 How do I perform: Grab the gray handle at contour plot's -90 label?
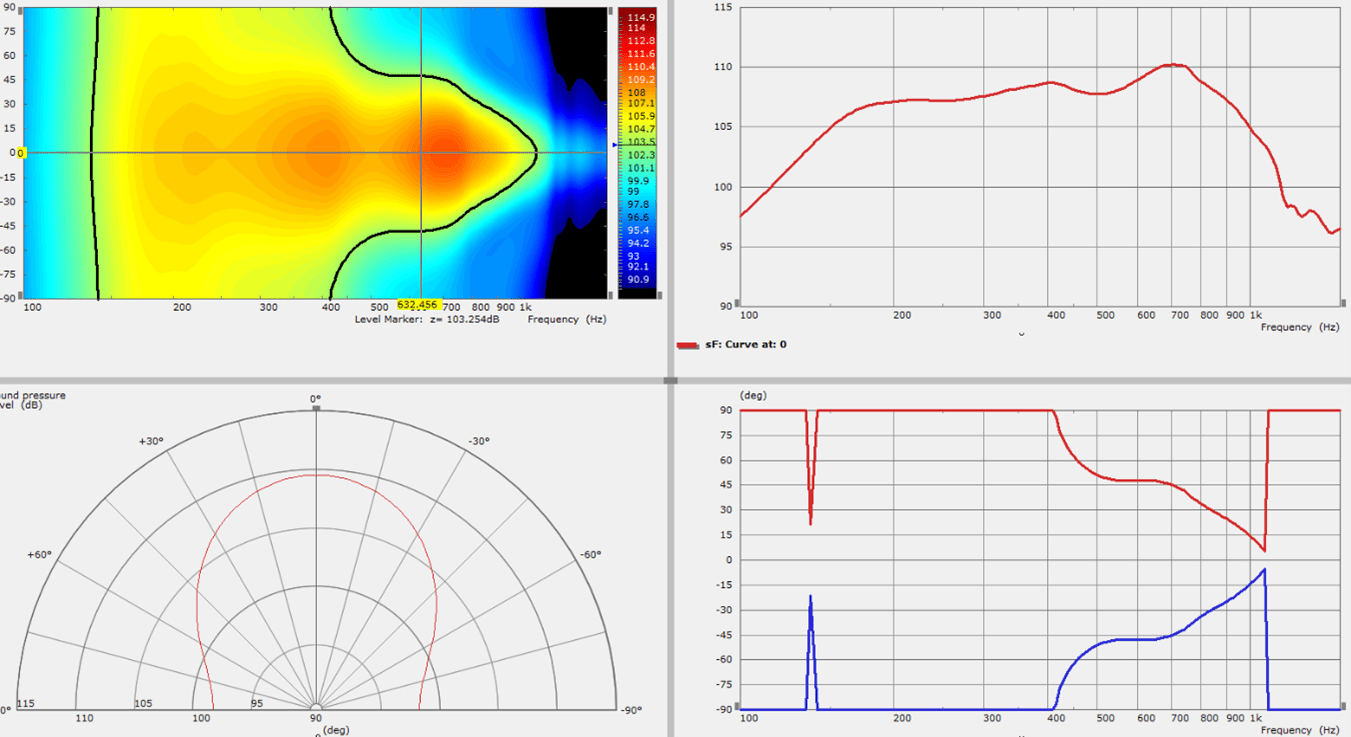click(22, 296)
